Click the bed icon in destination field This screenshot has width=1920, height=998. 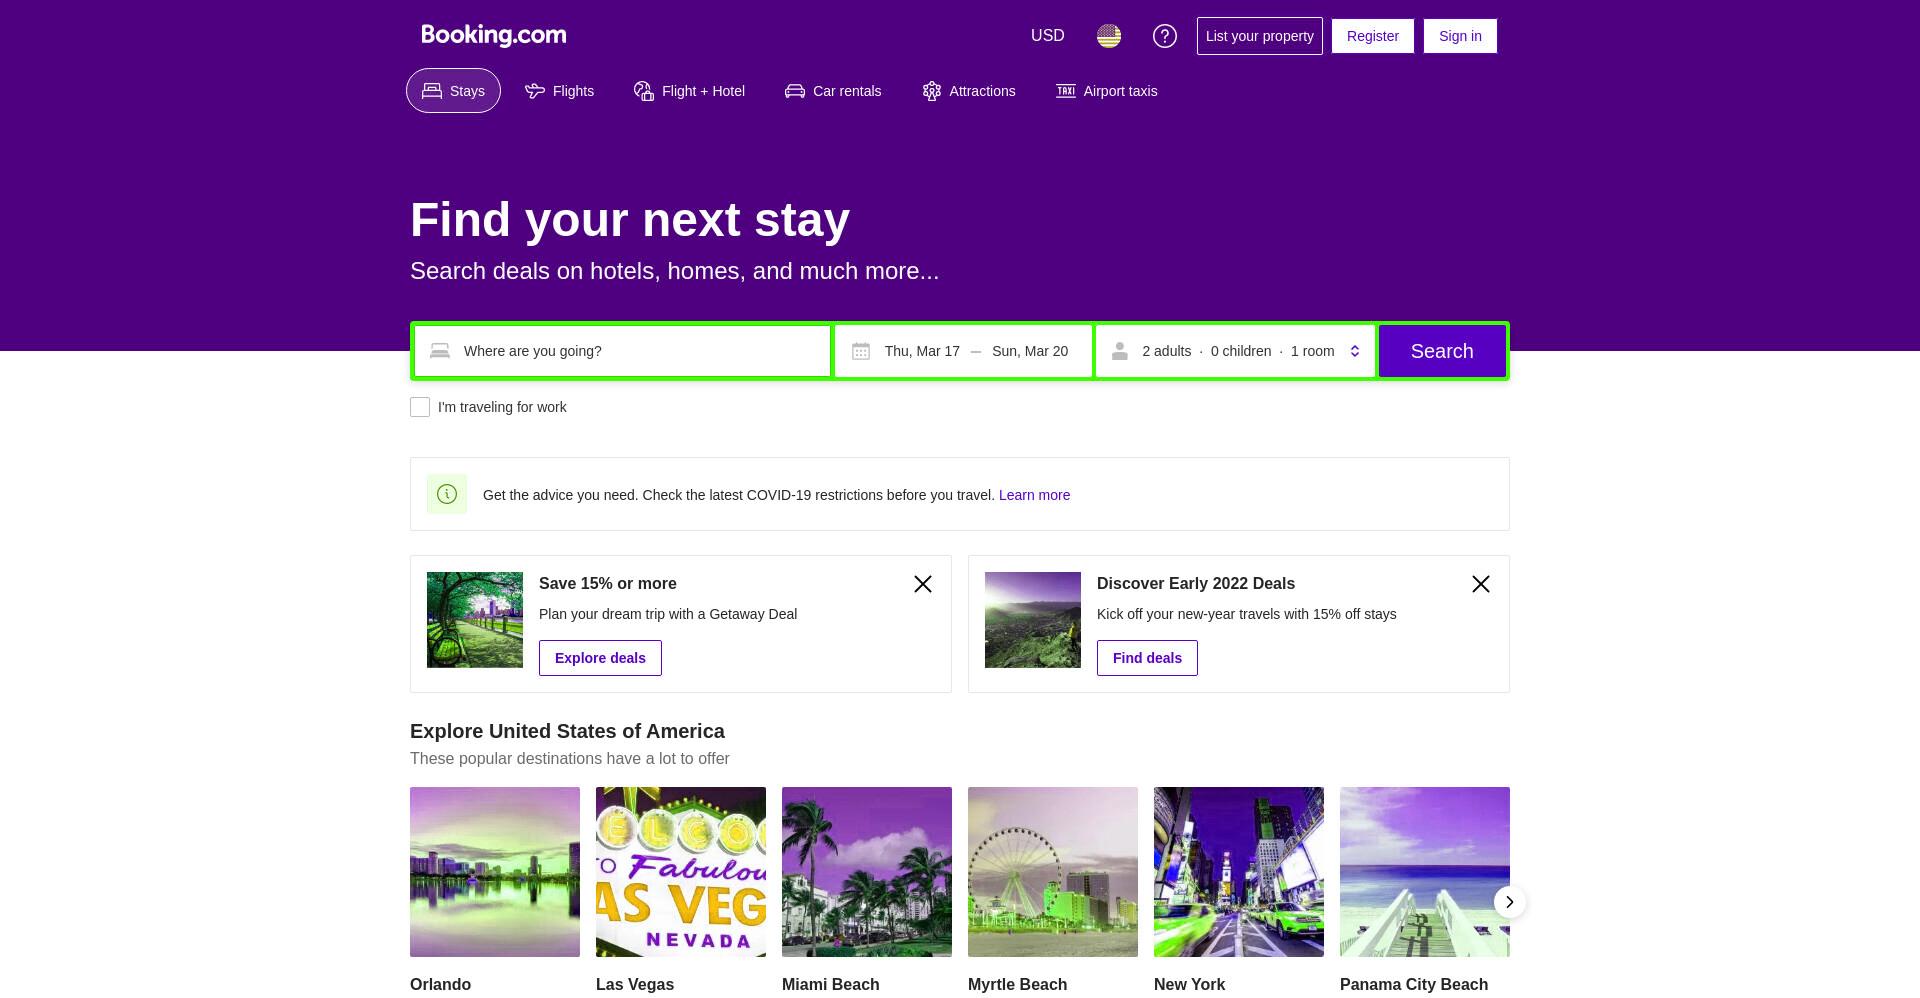[x=440, y=351]
